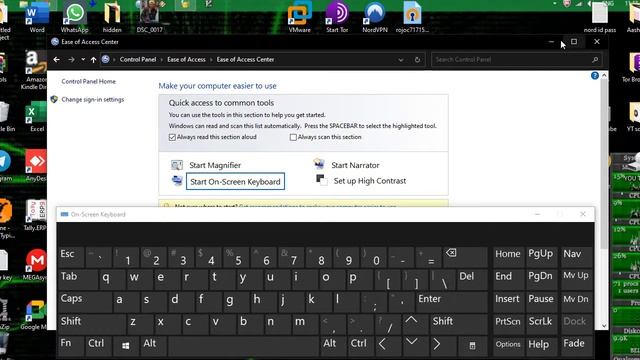Toggle ScrLk key on on-screen keyboard
640x360 pixels.
click(x=541, y=324)
